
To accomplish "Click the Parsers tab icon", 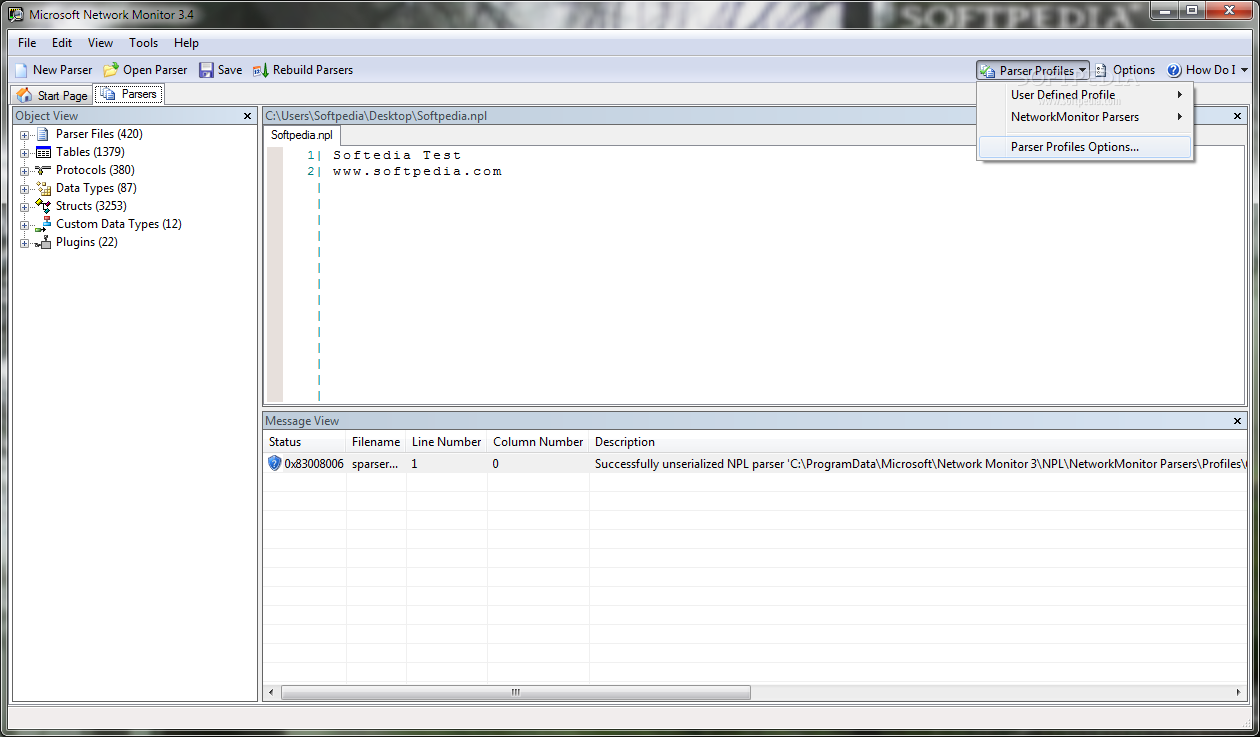I will pos(107,94).
